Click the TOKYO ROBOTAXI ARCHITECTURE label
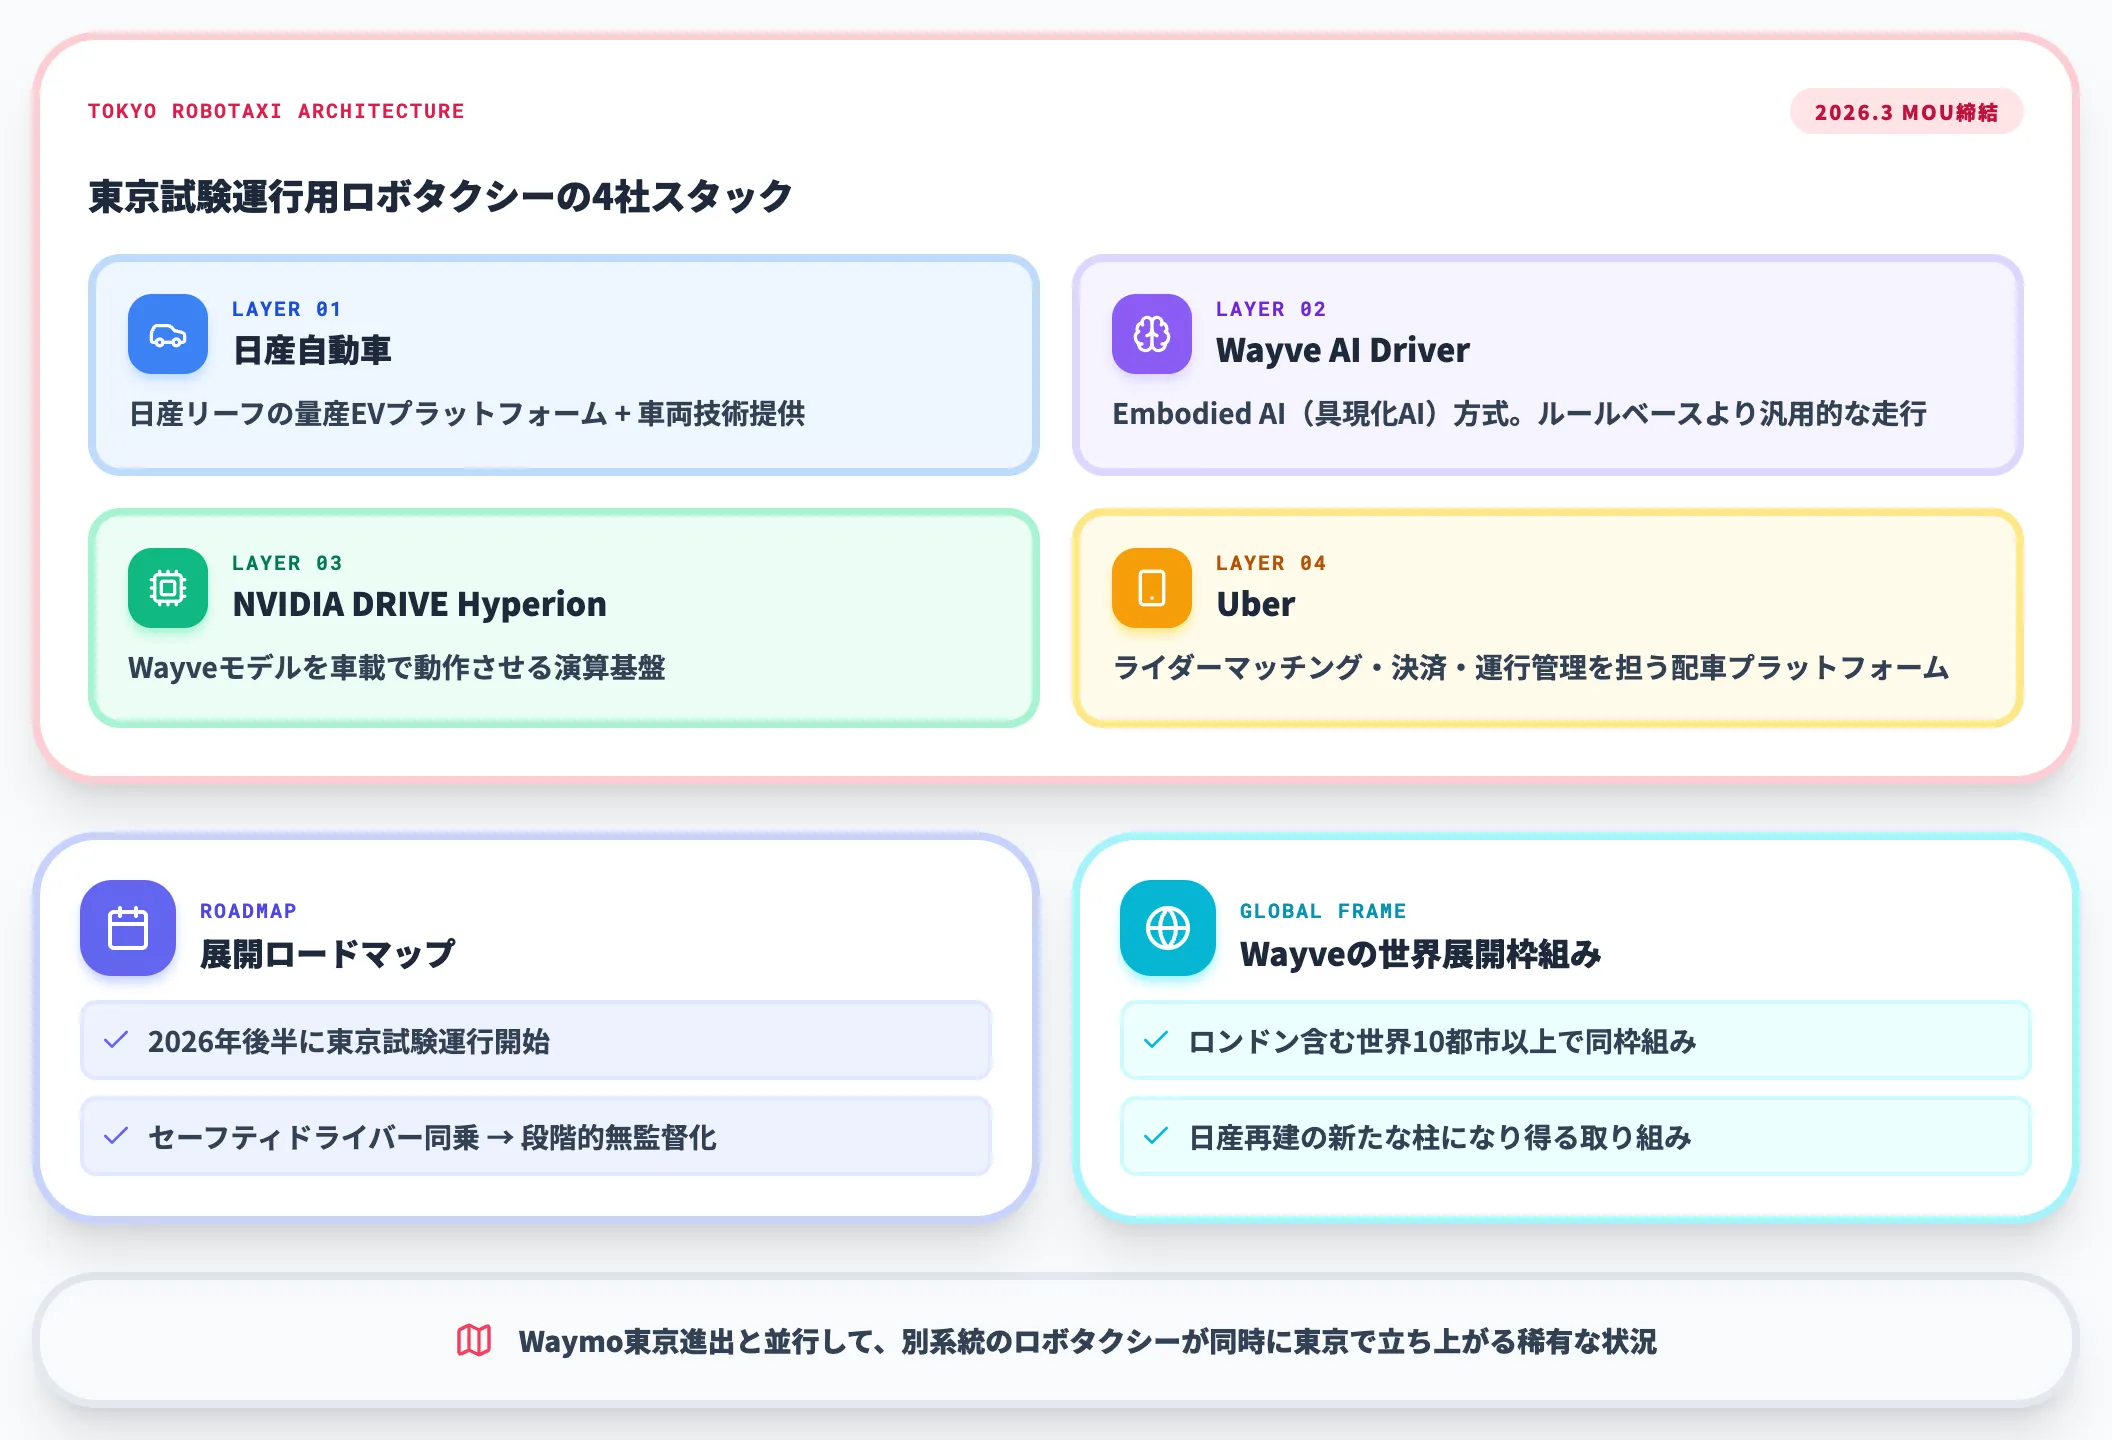This screenshot has height=1440, width=2112. click(x=276, y=111)
